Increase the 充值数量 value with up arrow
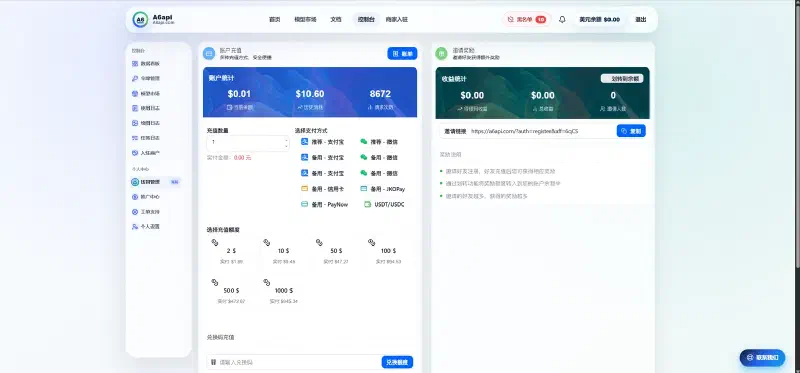 [286, 139]
